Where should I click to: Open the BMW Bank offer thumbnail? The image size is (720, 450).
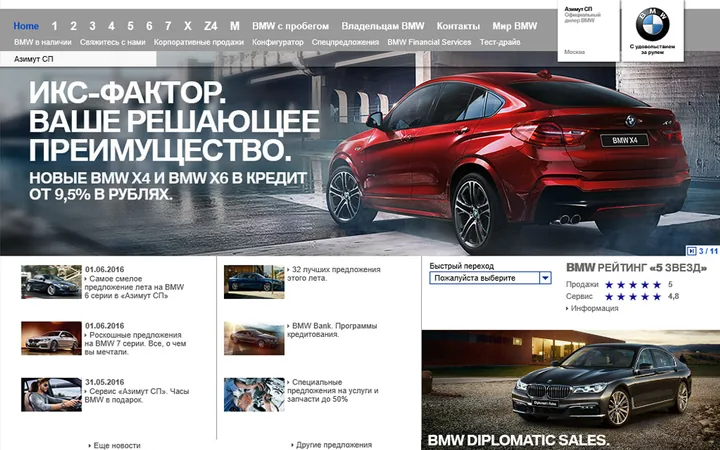pyautogui.click(x=254, y=338)
